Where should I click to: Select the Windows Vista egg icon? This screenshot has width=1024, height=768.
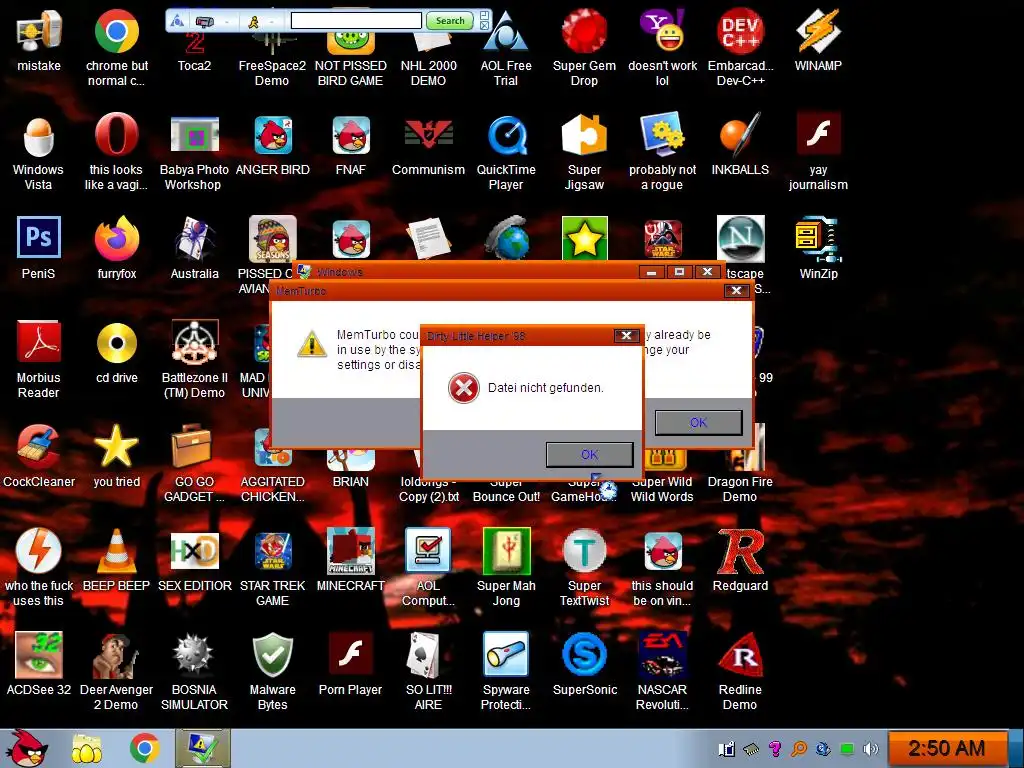tap(38, 152)
